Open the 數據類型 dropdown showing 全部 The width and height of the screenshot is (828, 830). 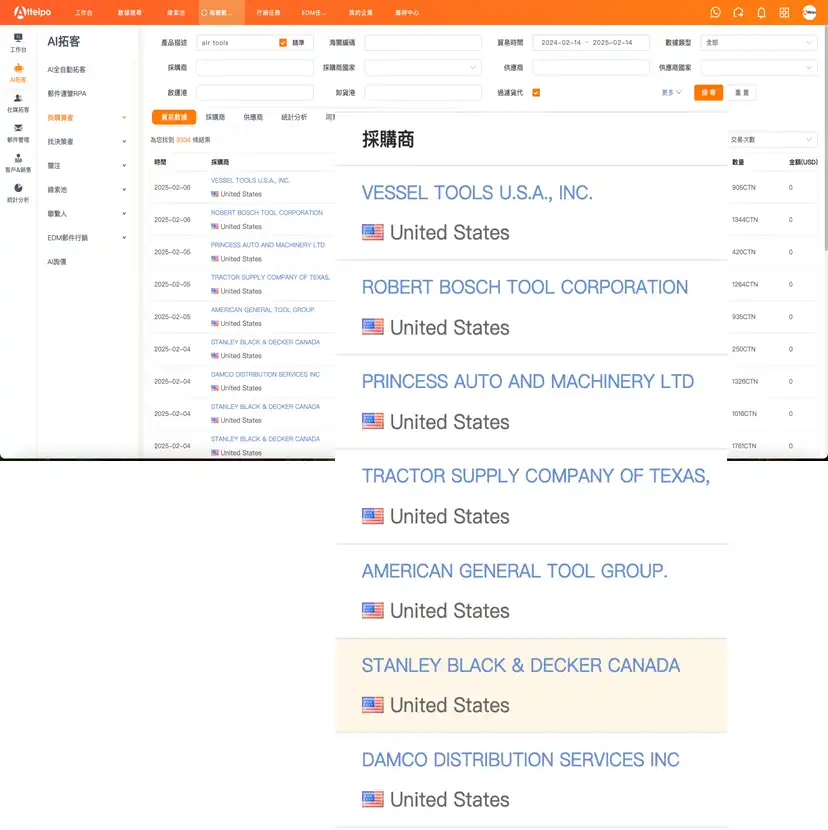[759, 42]
